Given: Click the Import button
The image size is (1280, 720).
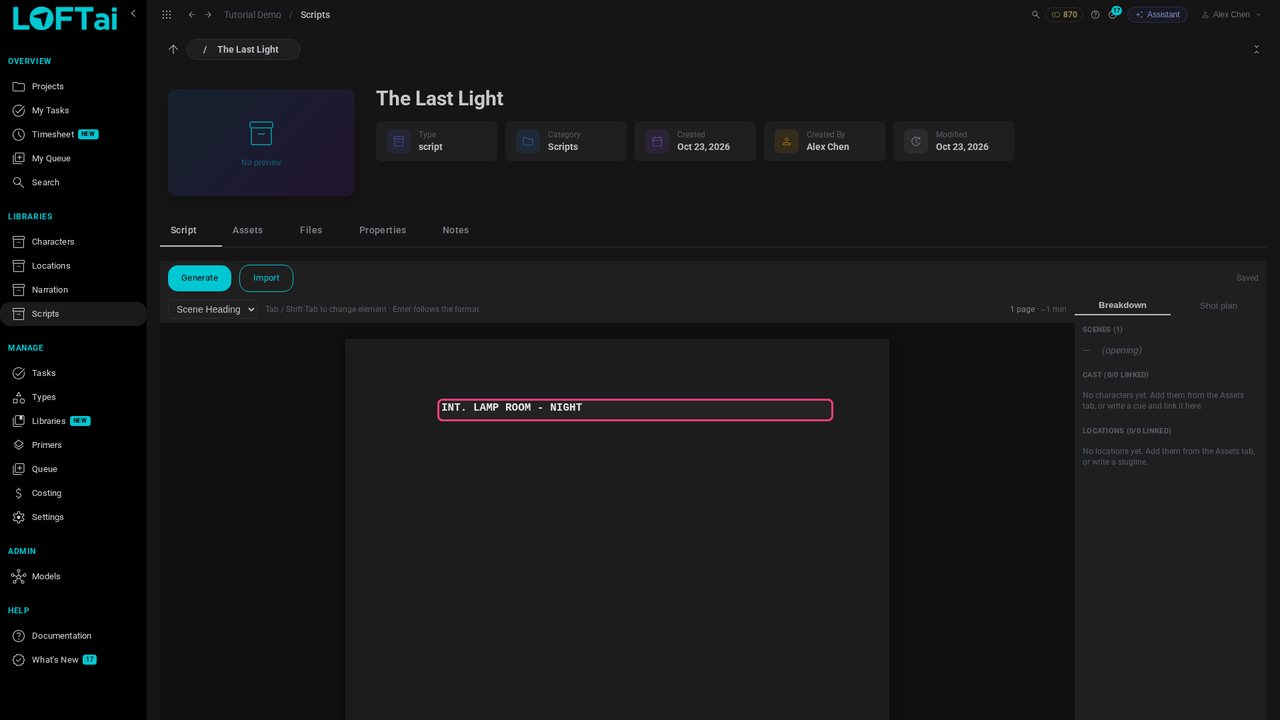Looking at the screenshot, I should point(266,278).
